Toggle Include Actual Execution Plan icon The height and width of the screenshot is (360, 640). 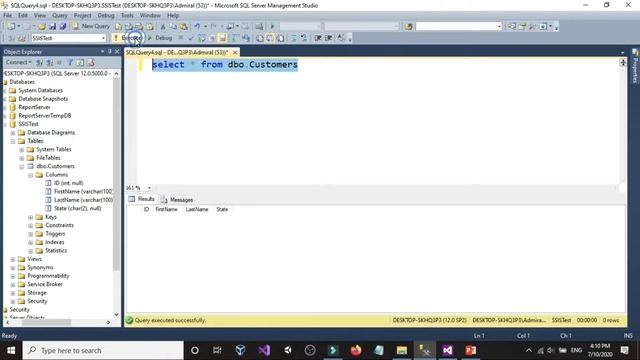click(x=235, y=38)
